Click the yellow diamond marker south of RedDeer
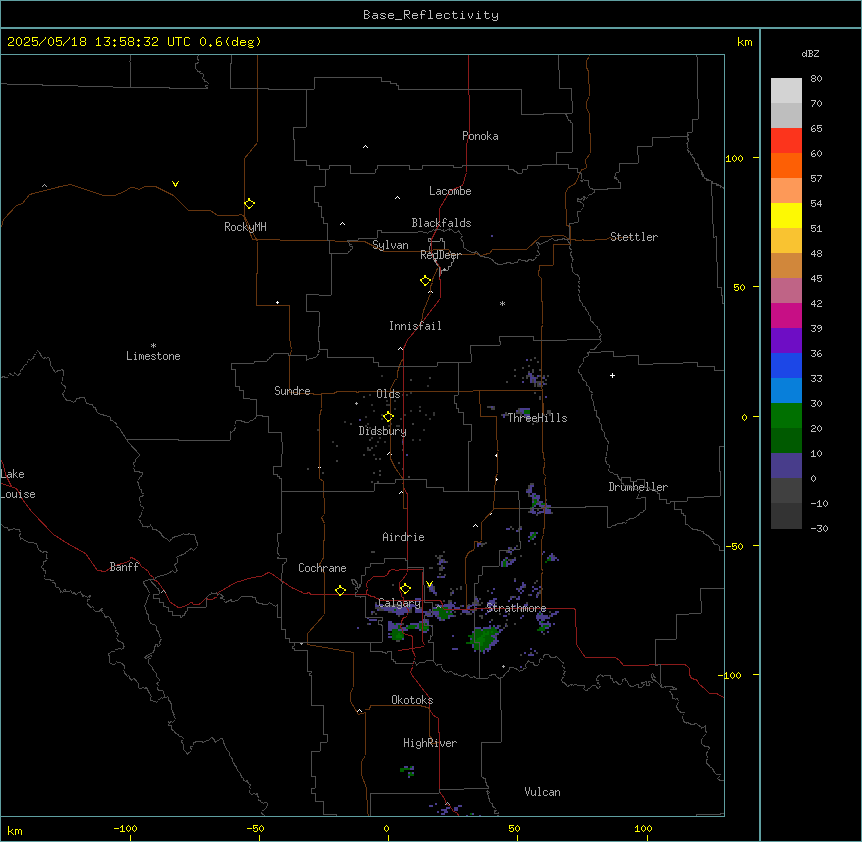Viewport: 862px width, 842px height. [425, 281]
